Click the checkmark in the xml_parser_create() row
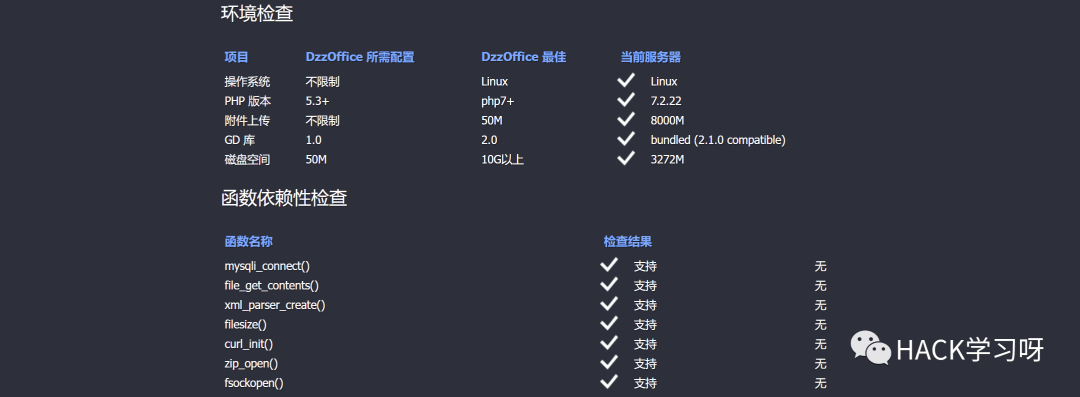 [x=609, y=304]
